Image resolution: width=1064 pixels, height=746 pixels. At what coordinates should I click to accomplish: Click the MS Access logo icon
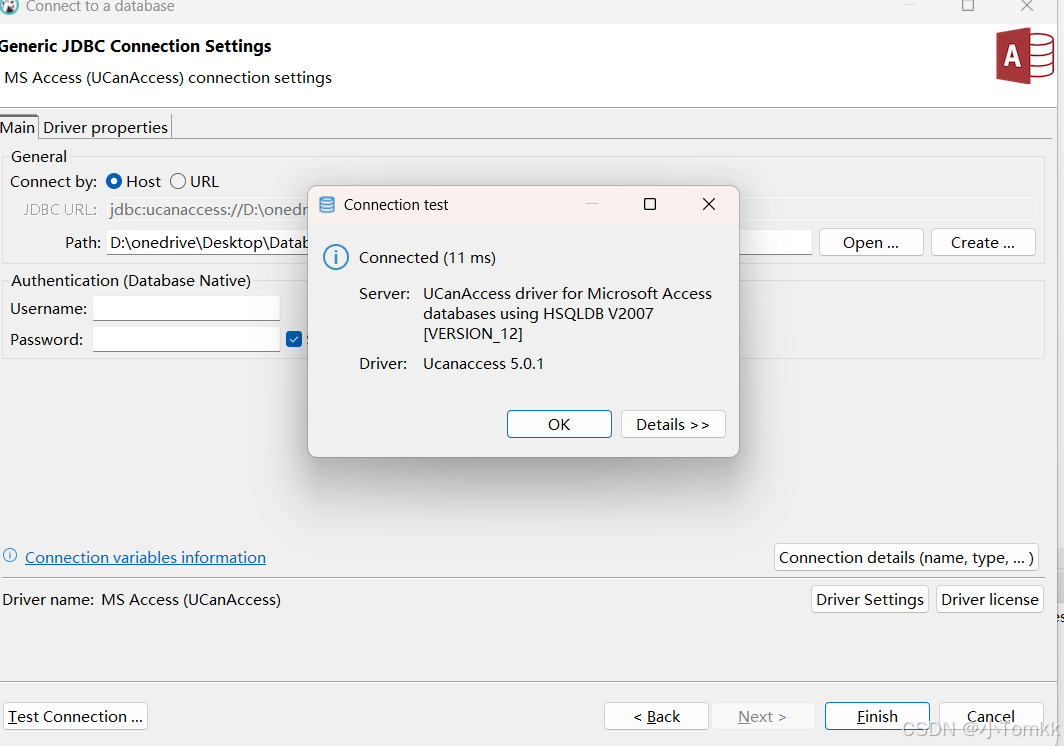(1025, 56)
